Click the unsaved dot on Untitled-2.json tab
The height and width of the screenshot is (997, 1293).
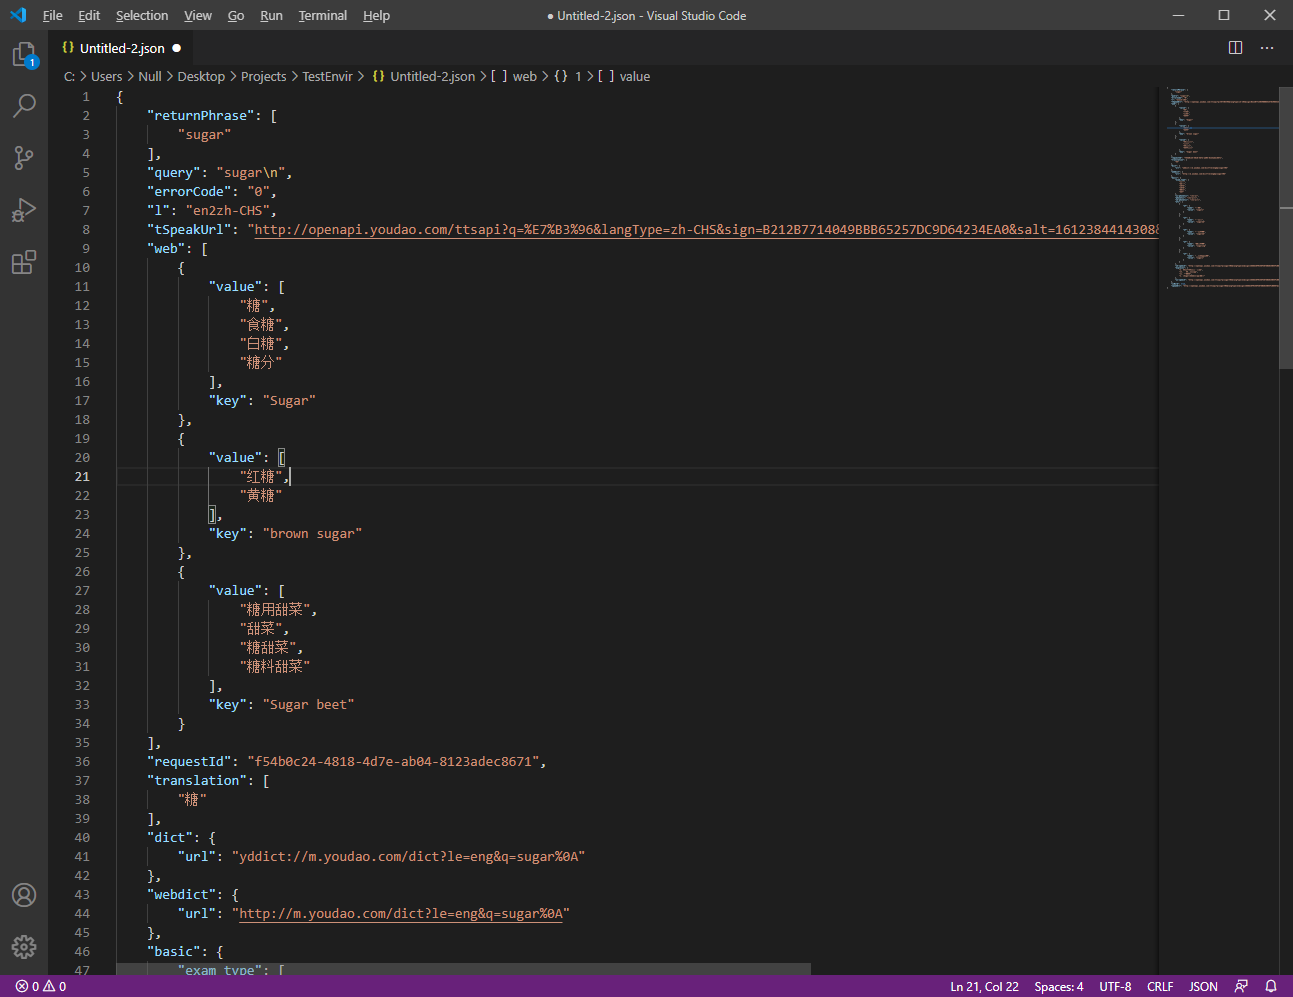coord(177,48)
